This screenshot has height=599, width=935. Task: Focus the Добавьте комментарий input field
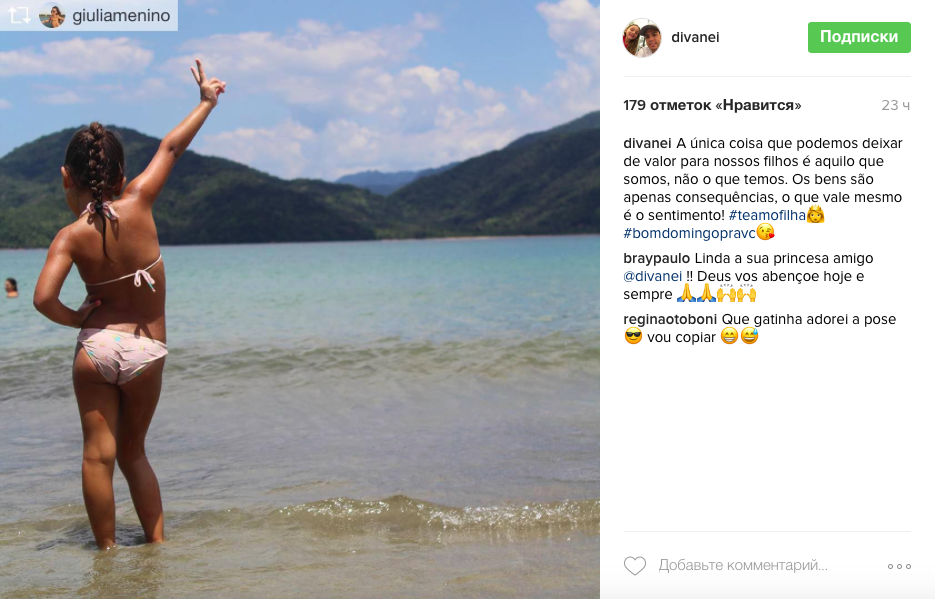[x=742, y=565]
